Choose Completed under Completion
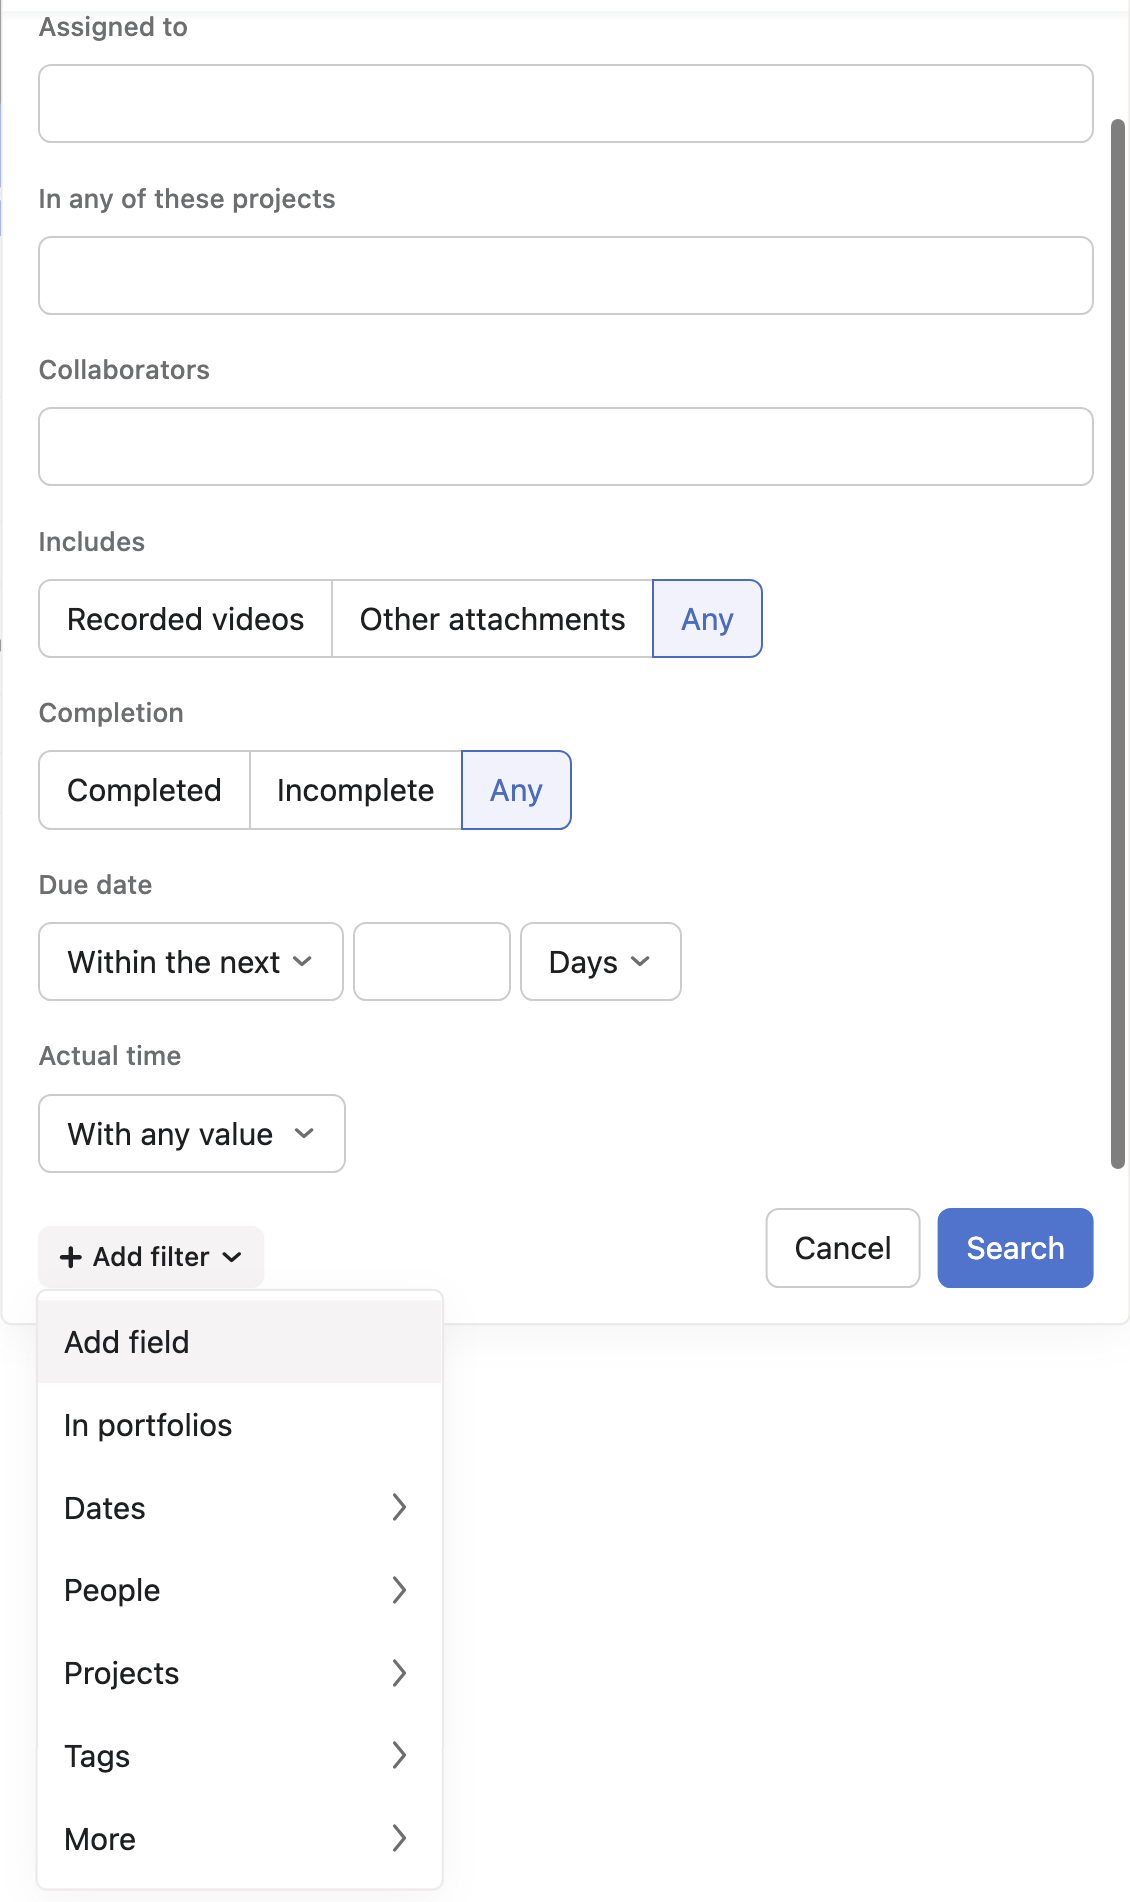This screenshot has height=1902, width=1130. (144, 790)
